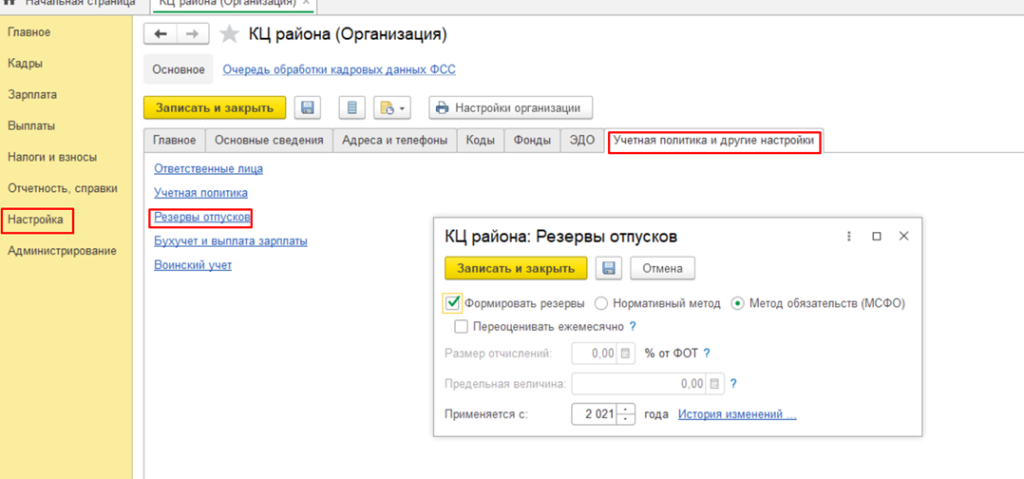This screenshot has height=479, width=1024.
Task: Click the back navigation arrow
Action: [161, 35]
